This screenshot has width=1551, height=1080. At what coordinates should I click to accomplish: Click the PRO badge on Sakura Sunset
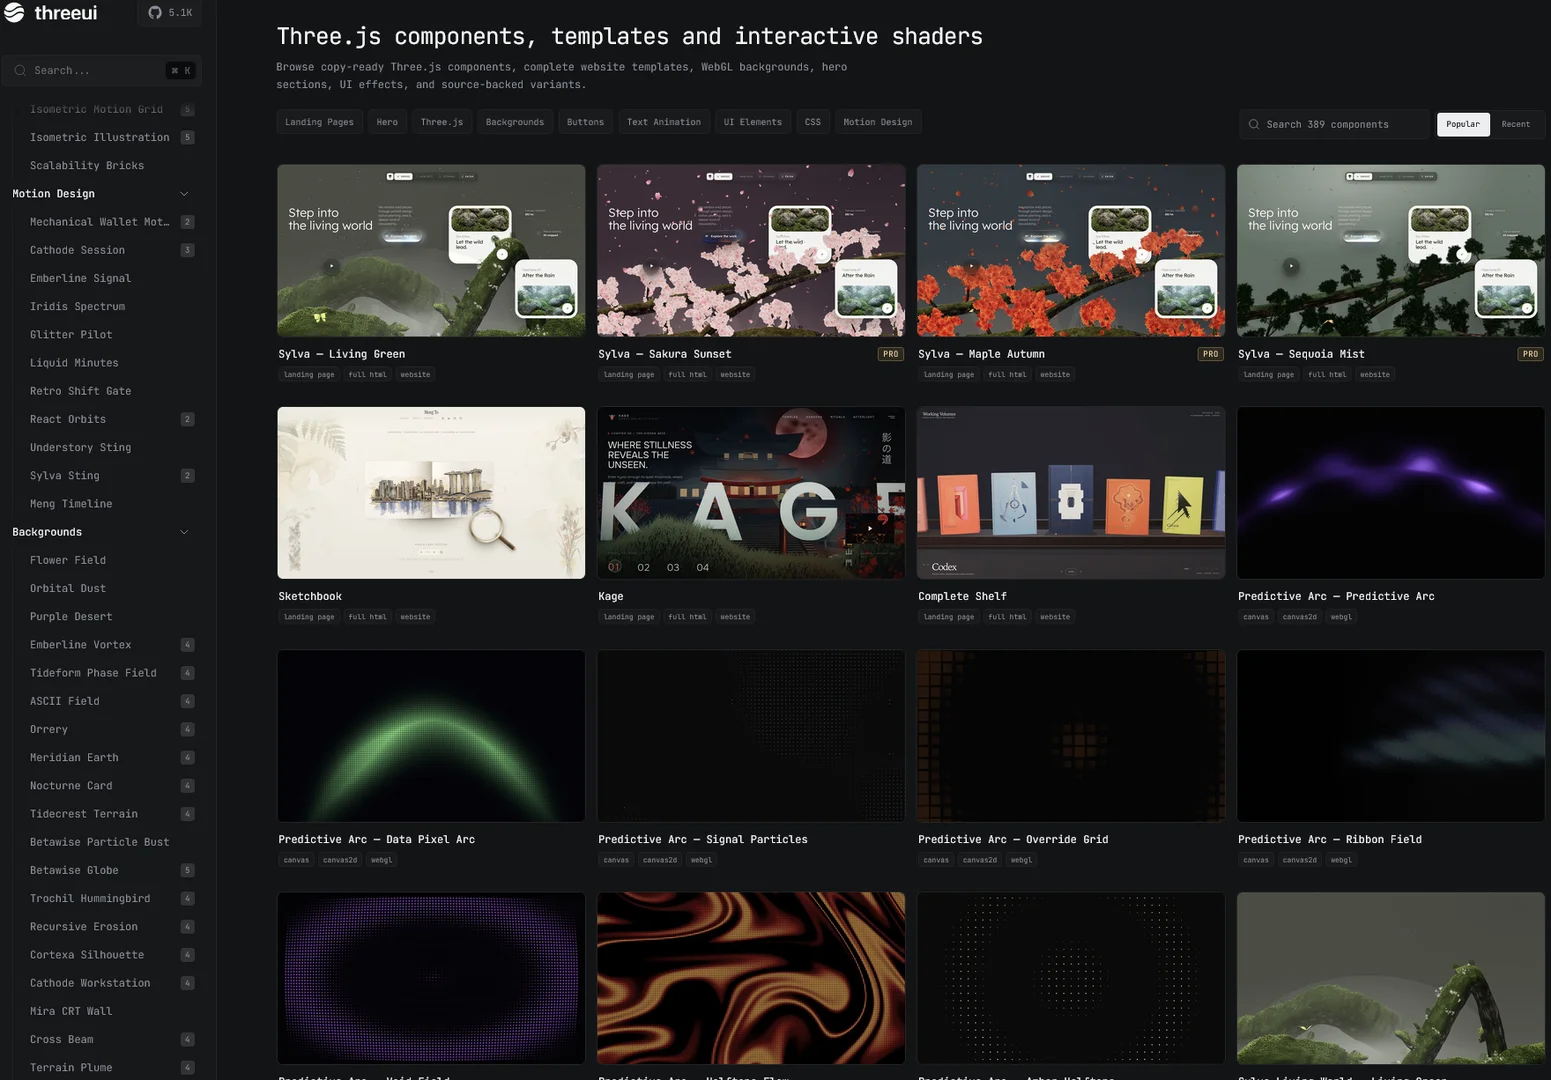tap(890, 354)
